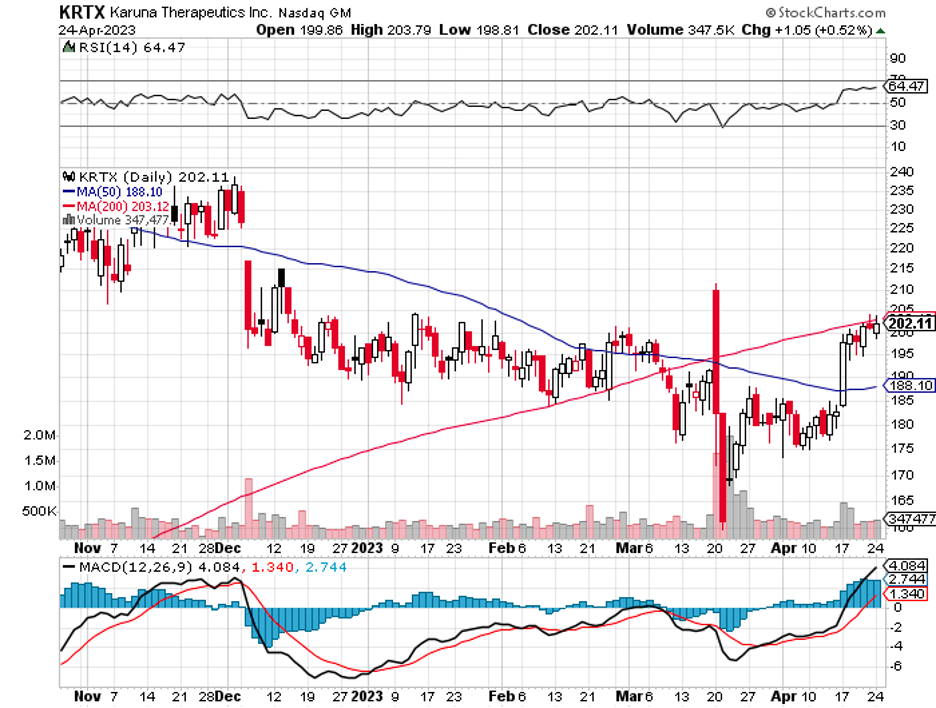The height and width of the screenshot is (708, 936).
Task: Click the 240 price level on the right axis
Action: tap(901, 172)
